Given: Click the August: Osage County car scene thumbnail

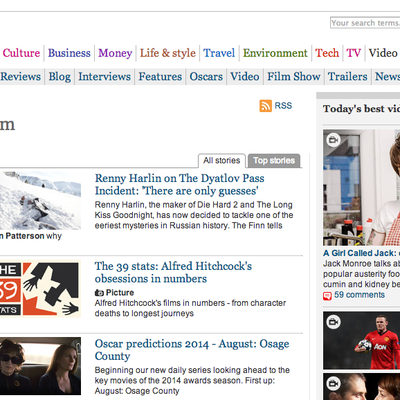Looking at the screenshot, I should (x=40, y=366).
